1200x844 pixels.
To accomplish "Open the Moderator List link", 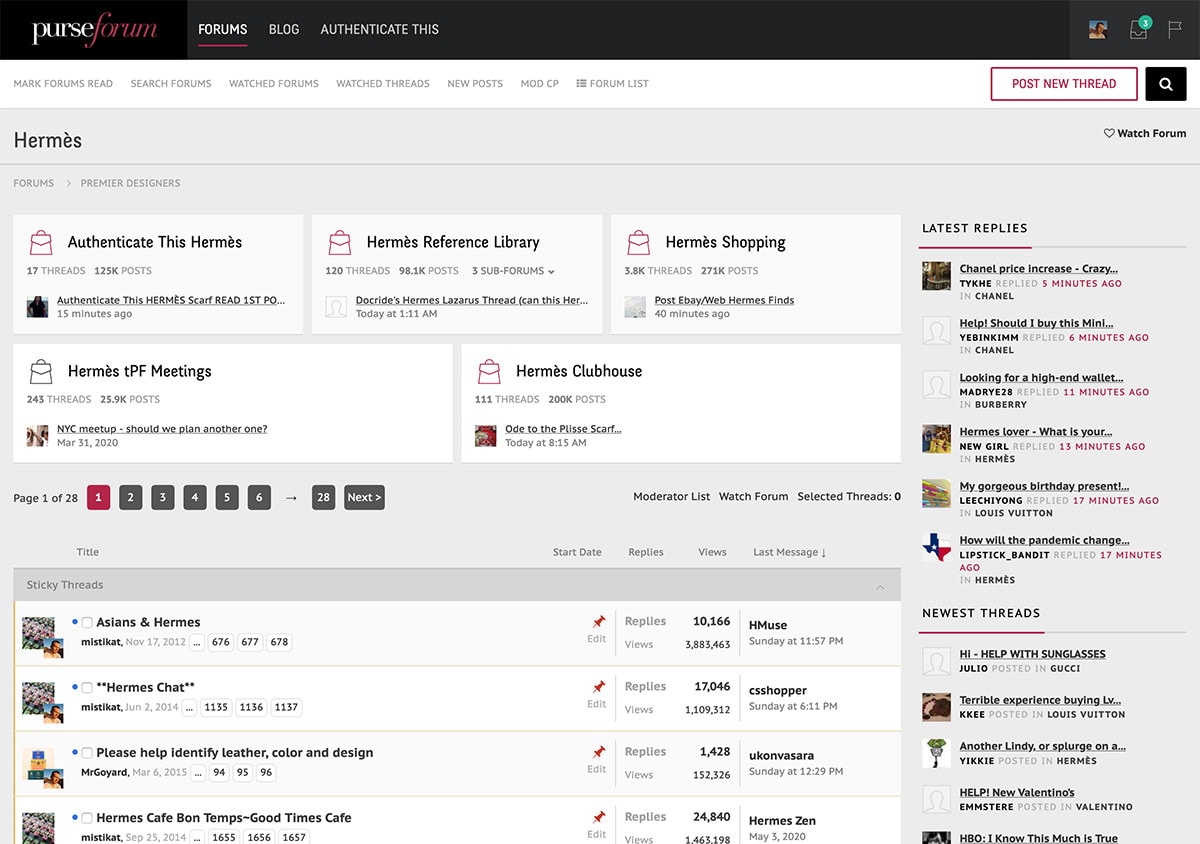I will 672,497.
